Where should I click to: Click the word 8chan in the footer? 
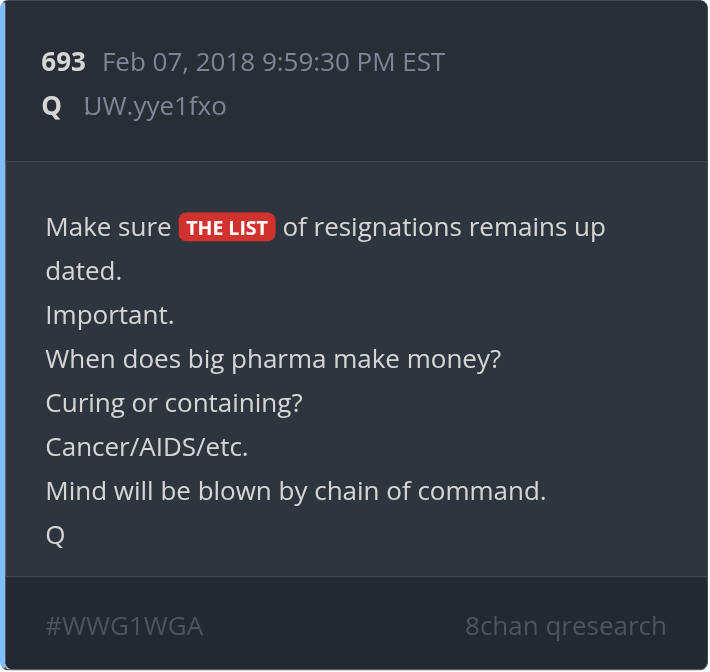pyautogui.click(x=500, y=627)
